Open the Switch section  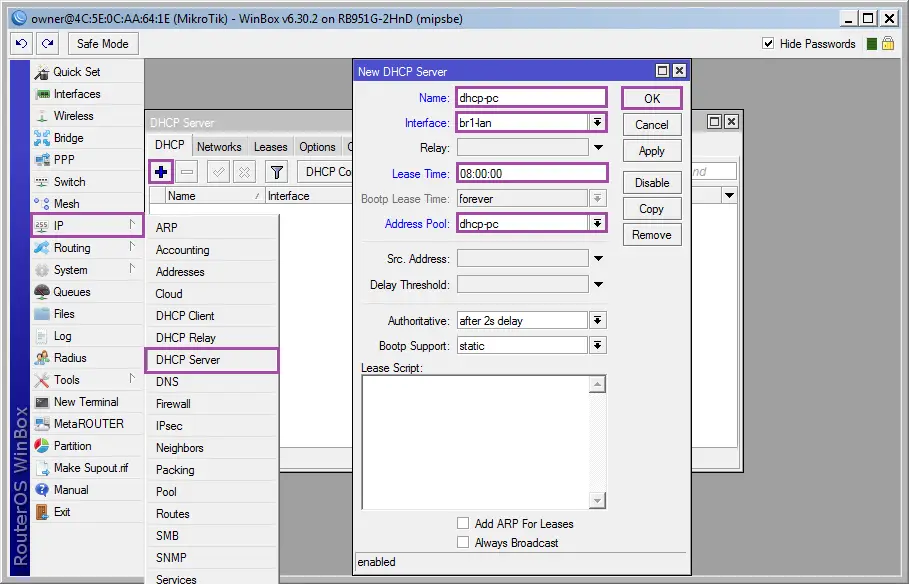(x=87, y=182)
